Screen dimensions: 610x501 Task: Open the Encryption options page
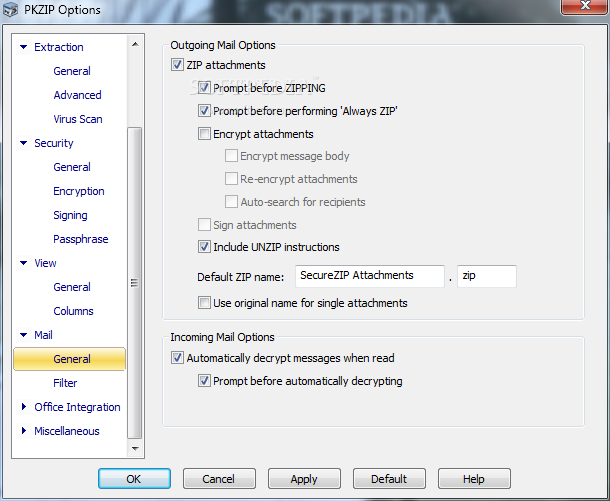coord(79,191)
